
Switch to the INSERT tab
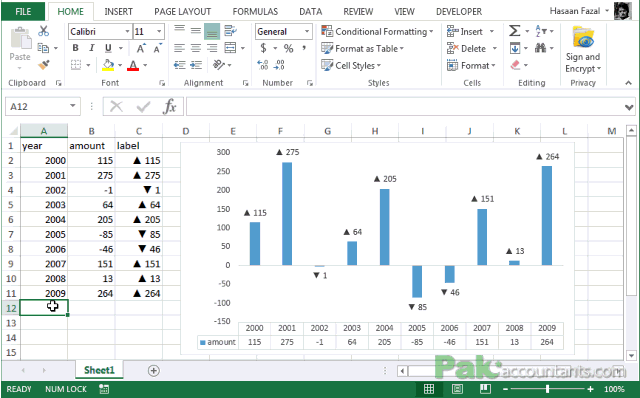pos(118,12)
